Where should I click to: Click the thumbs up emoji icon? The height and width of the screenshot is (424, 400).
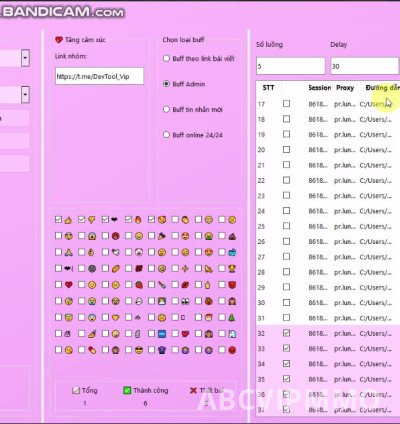click(68, 220)
